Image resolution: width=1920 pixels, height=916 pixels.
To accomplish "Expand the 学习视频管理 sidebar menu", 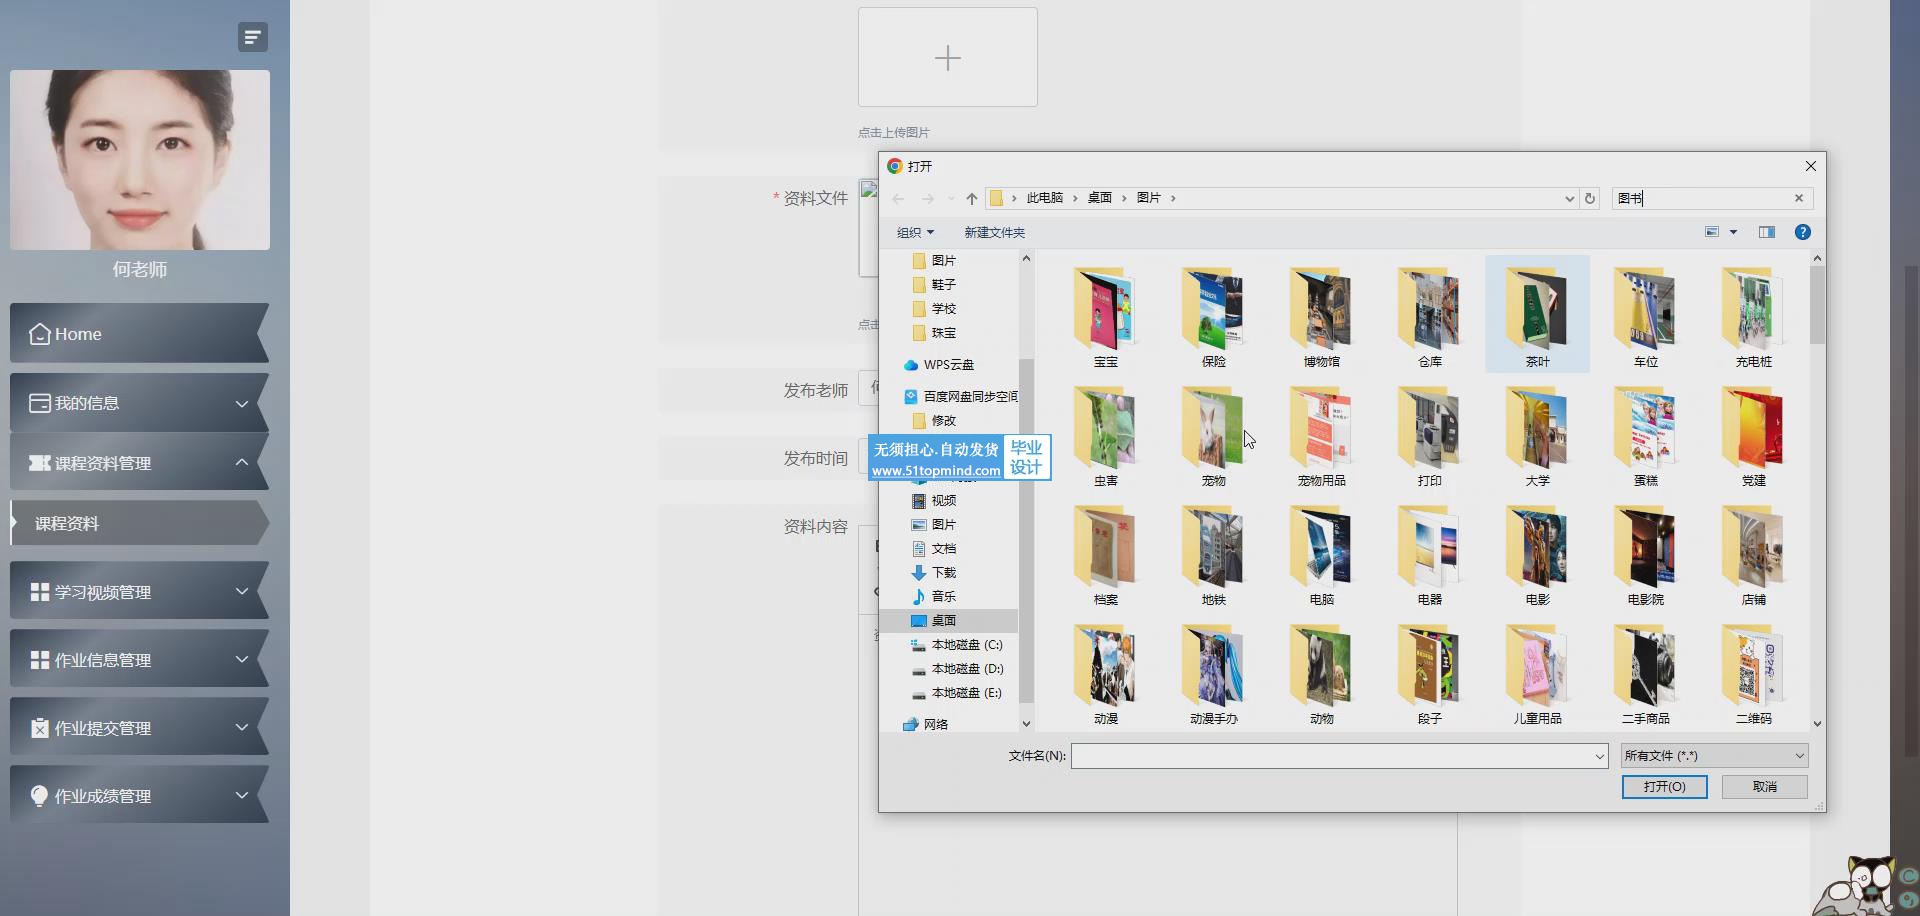I will point(139,591).
